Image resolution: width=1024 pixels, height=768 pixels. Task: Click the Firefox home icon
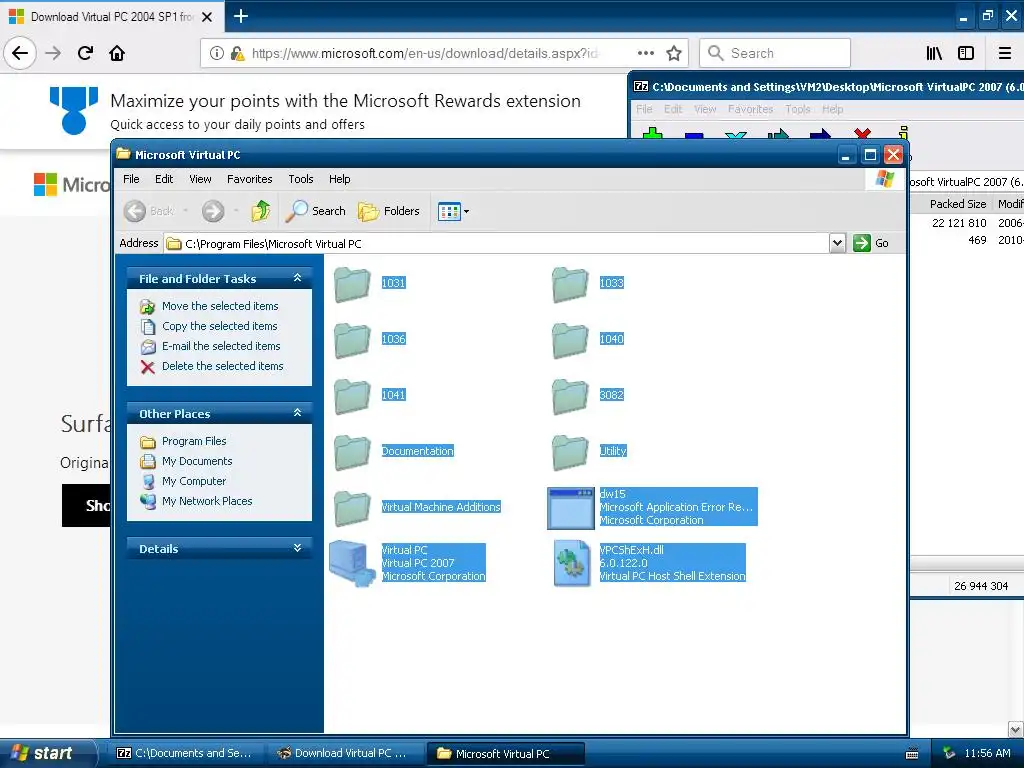pos(117,53)
